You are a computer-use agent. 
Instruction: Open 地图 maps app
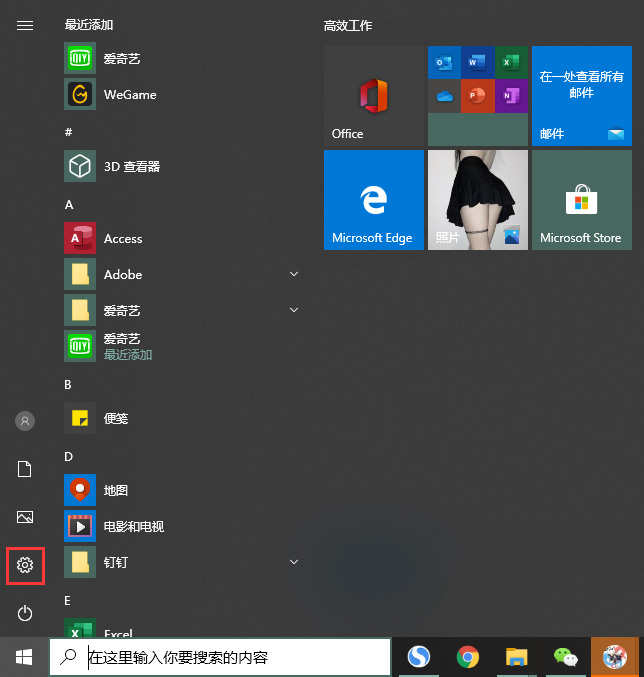tap(181, 490)
